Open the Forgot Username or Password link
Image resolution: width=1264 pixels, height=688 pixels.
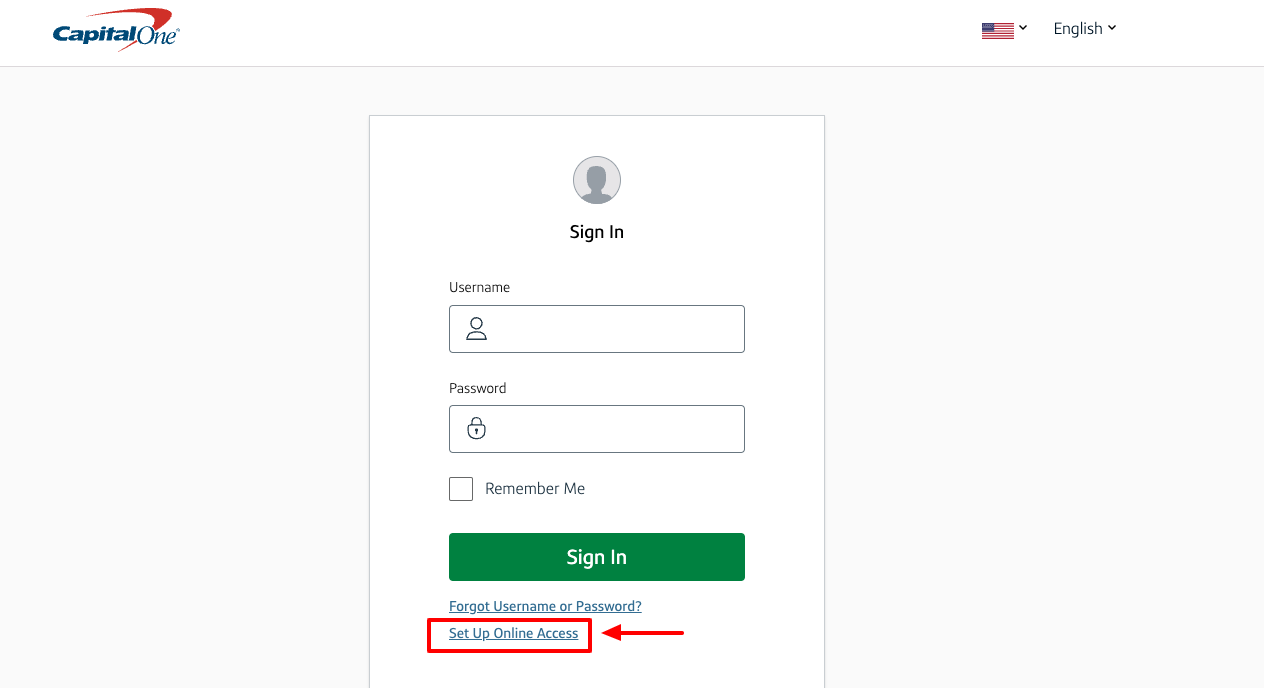pyautogui.click(x=545, y=606)
